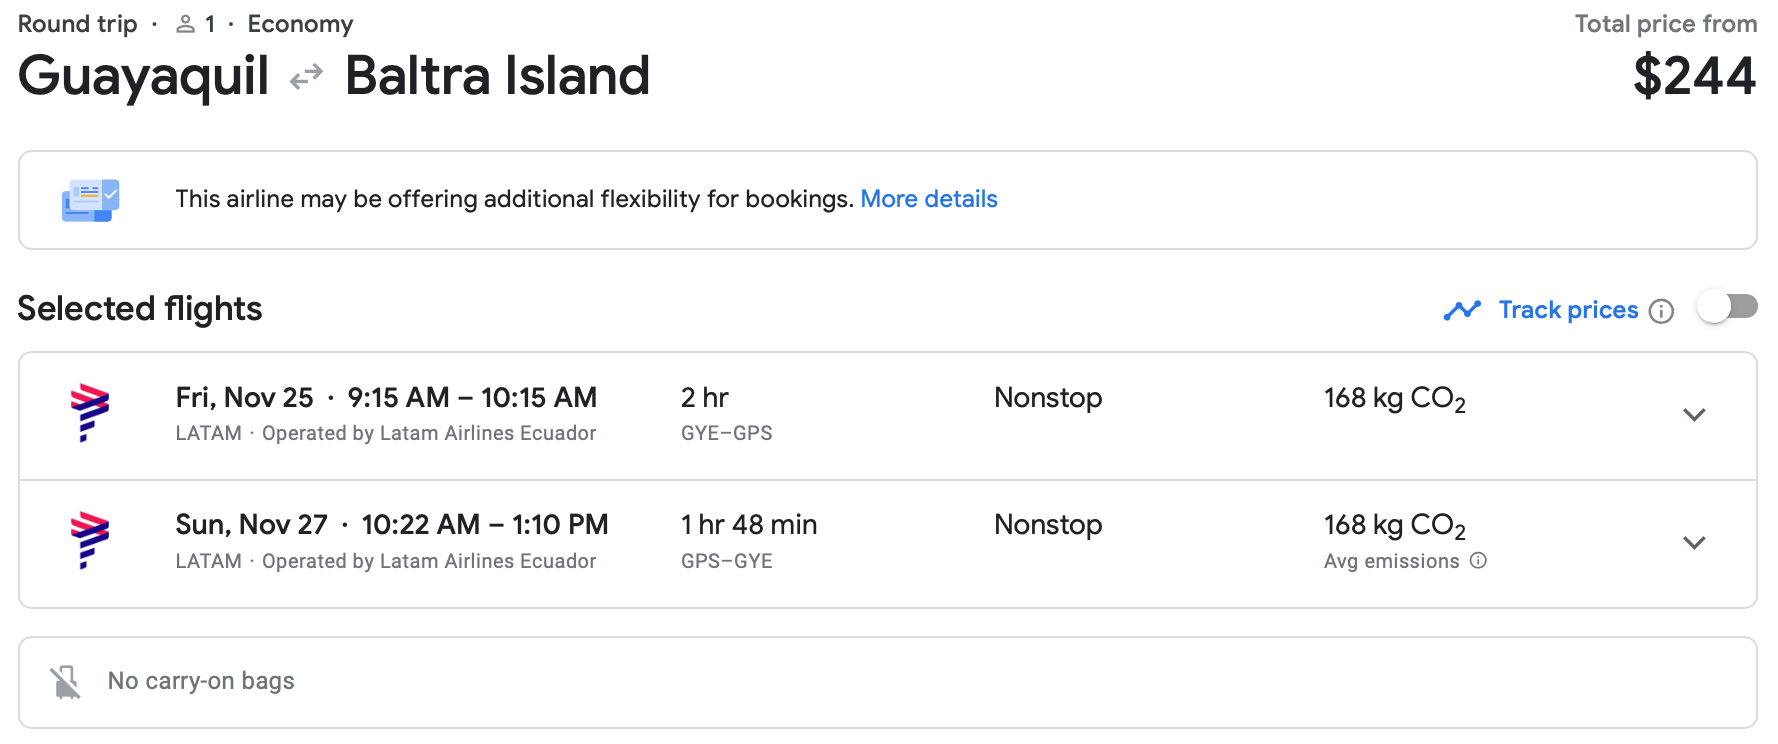Click the flexible booking ticket icon
Screen dimensions: 1778x744
(90, 200)
